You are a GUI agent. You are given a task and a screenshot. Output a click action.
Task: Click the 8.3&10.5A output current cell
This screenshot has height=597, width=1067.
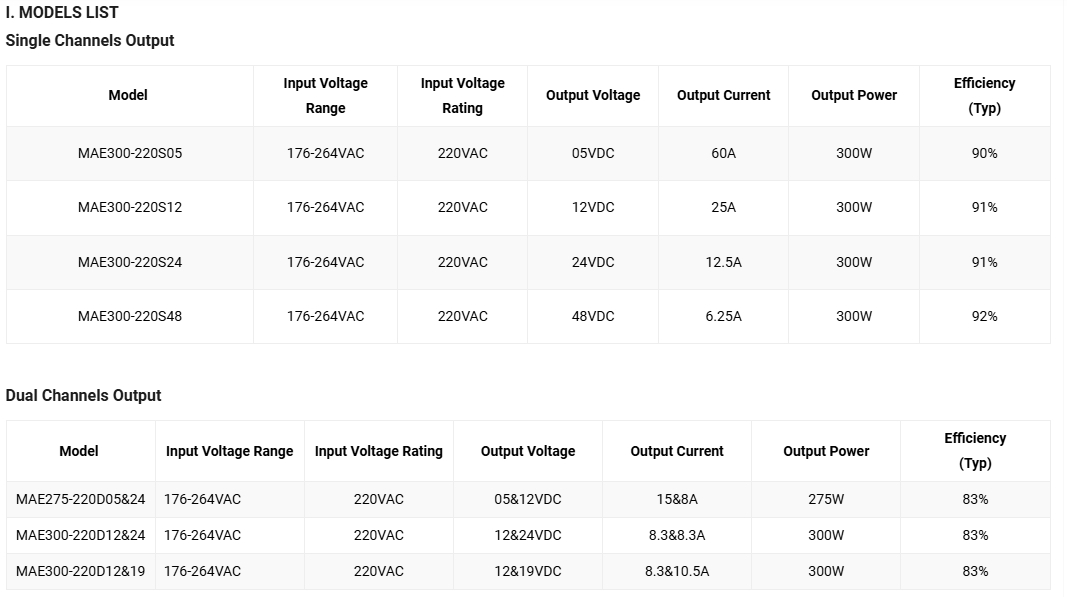(676, 571)
